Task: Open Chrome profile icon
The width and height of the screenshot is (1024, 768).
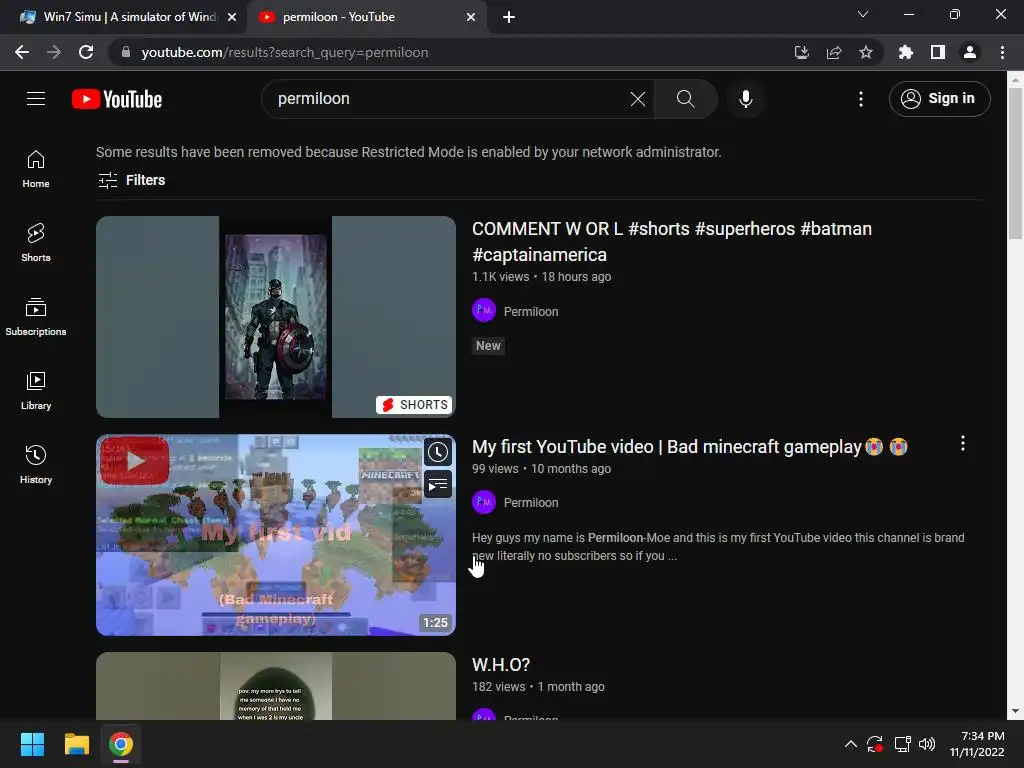Action: 969,52
